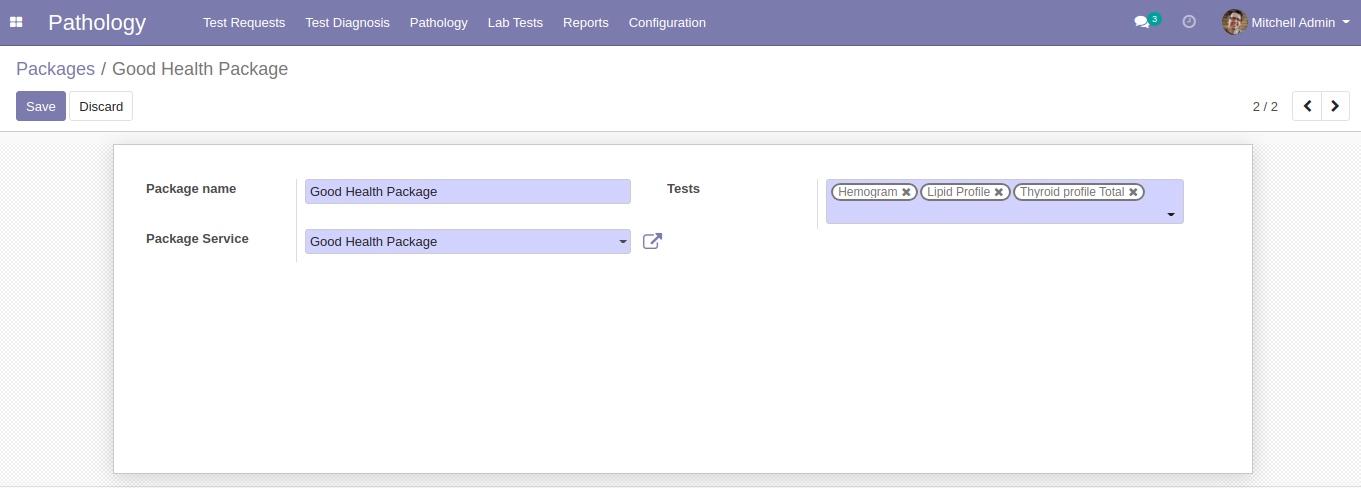Screen dimensions: 1361x488
Task: Open the Lab Tests menu
Action: (515, 22)
